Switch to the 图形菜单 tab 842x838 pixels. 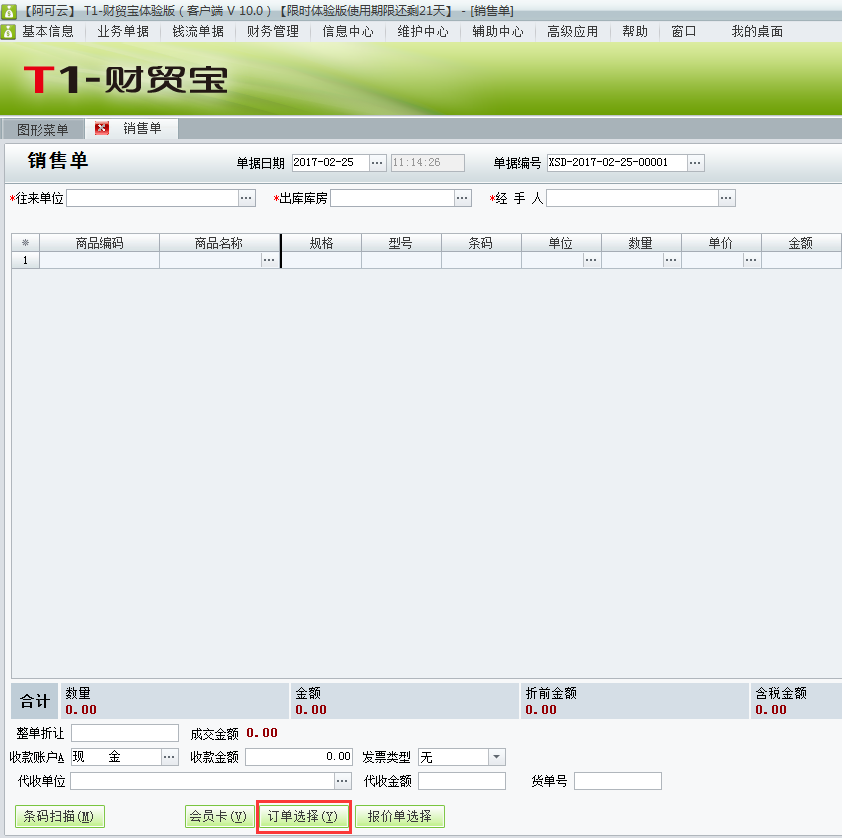point(45,128)
